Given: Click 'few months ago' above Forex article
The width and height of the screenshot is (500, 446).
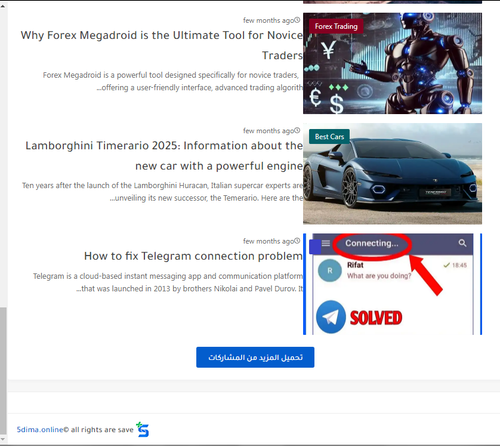Looking at the screenshot, I should pyautogui.click(x=268, y=20).
